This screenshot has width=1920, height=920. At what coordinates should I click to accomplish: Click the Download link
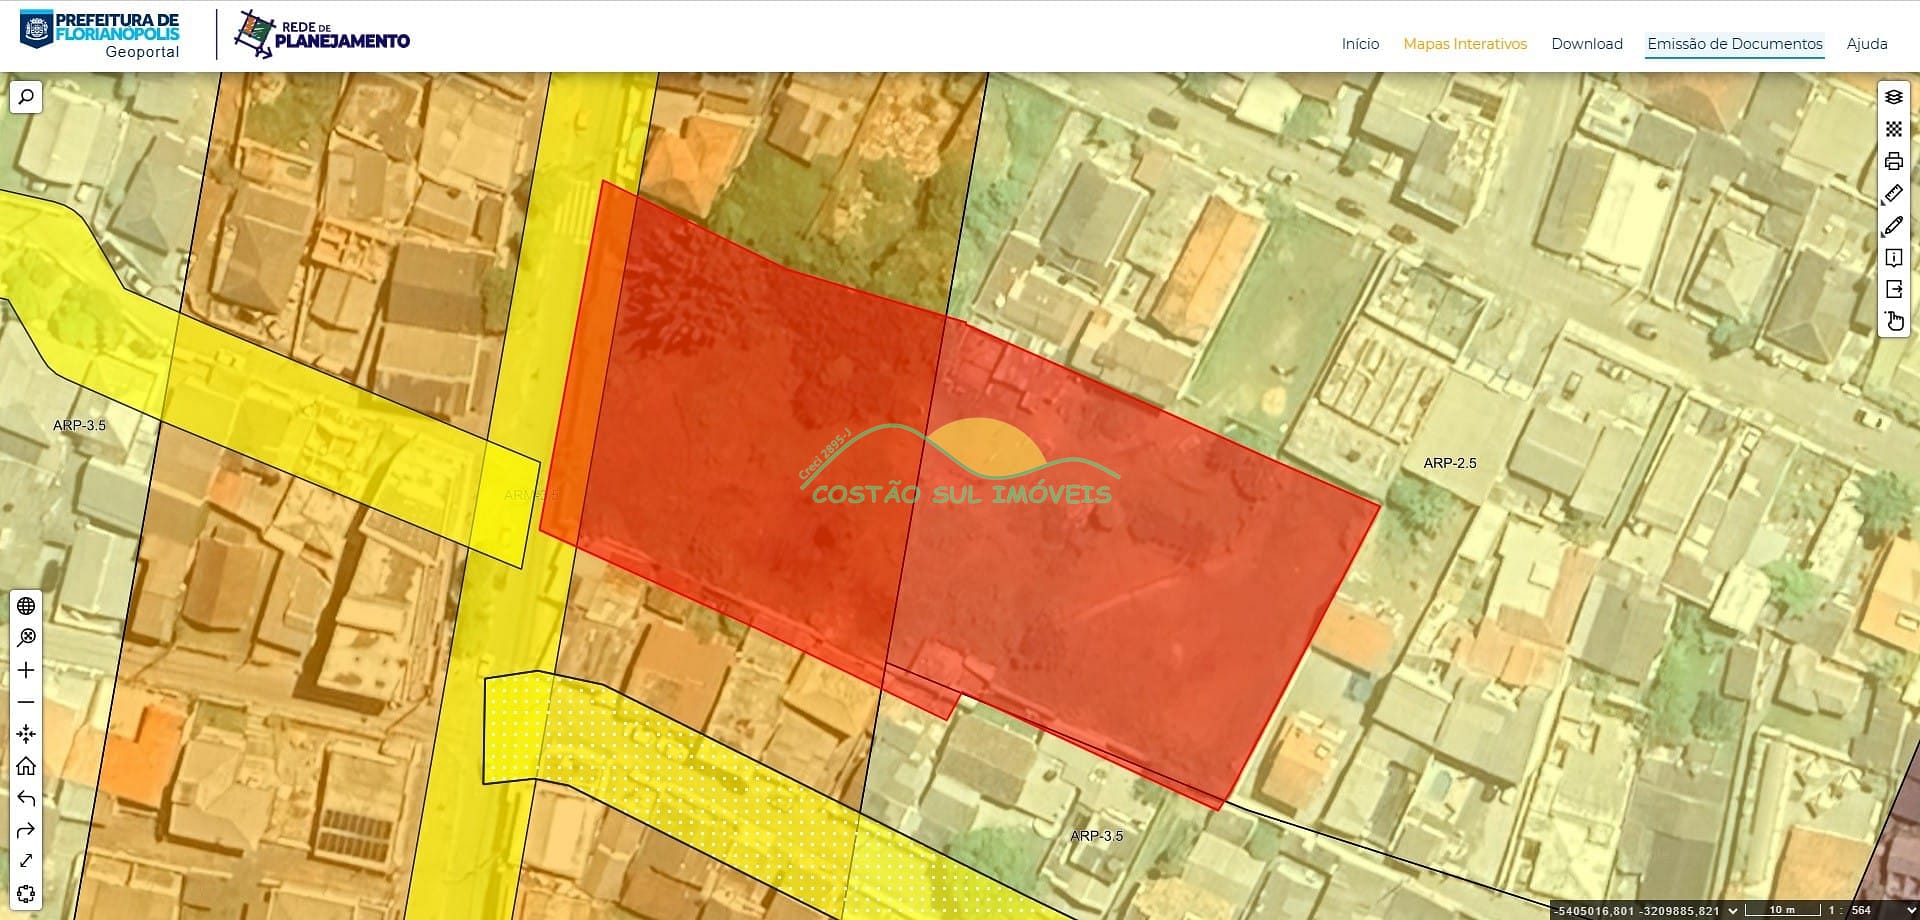pyautogui.click(x=1587, y=44)
